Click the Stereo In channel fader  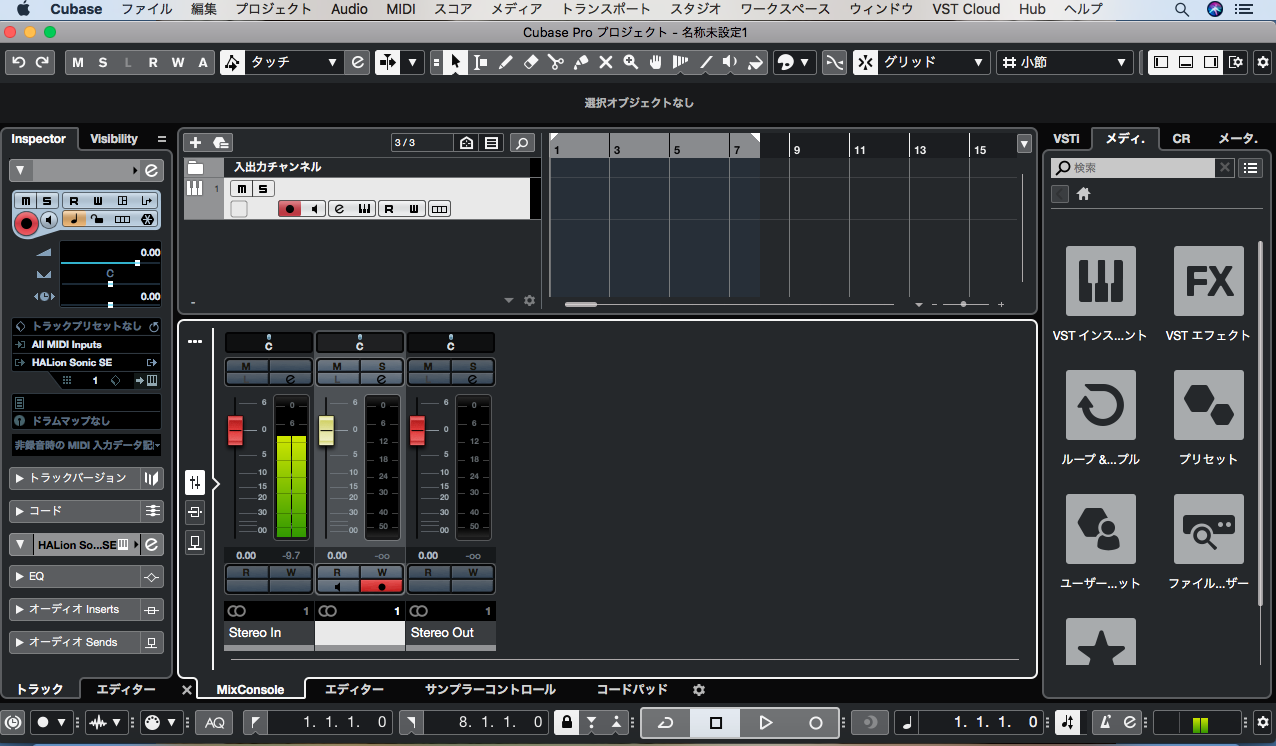[235, 431]
